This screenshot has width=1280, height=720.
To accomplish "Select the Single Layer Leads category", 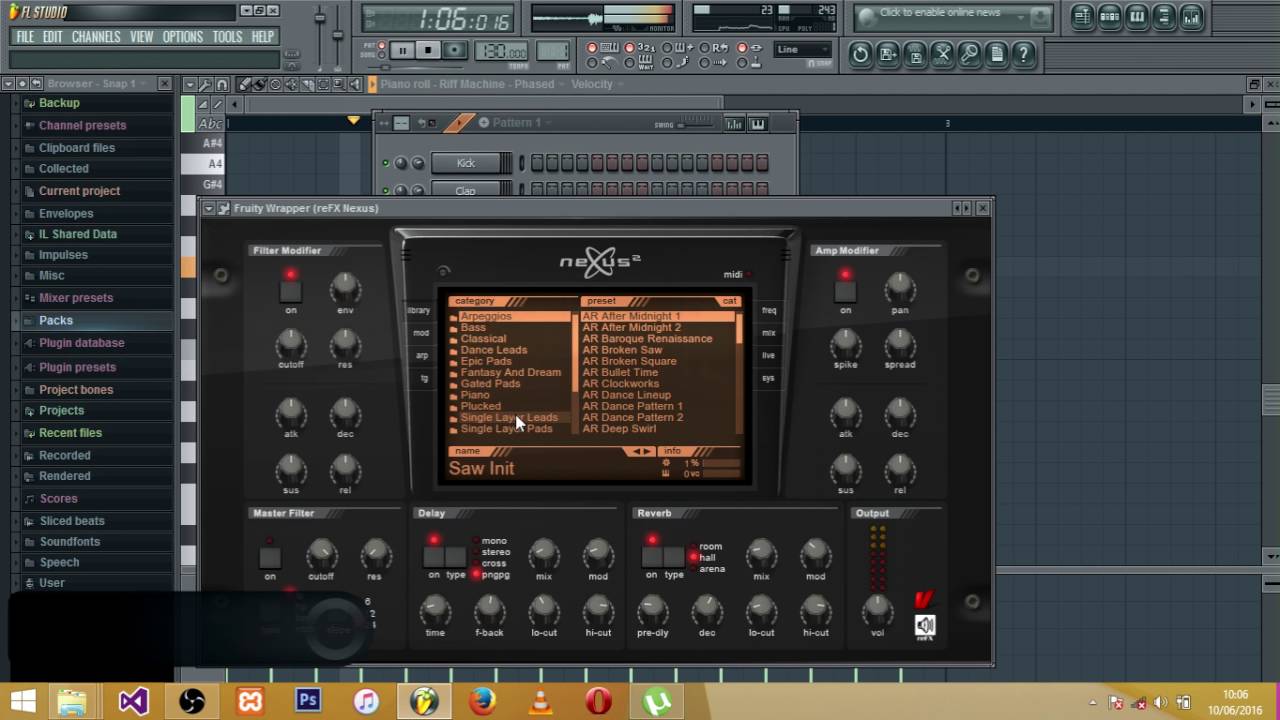I will tap(509, 418).
